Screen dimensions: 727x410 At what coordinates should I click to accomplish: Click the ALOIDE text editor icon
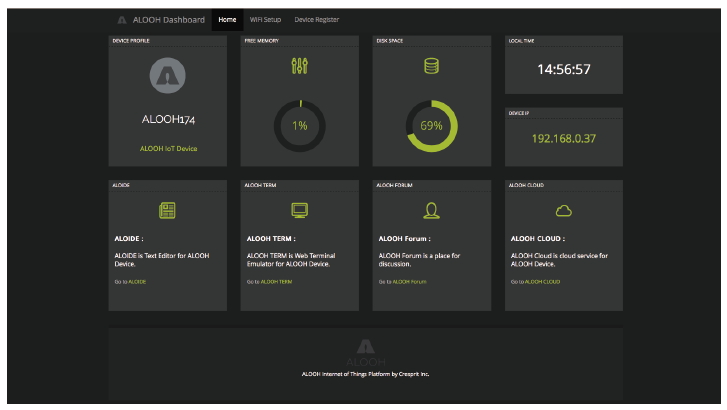point(167,210)
